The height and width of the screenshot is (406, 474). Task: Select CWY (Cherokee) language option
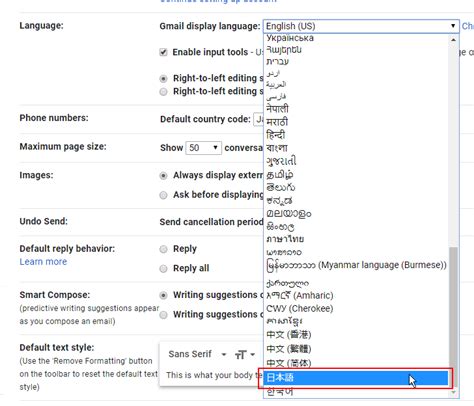coord(356,308)
